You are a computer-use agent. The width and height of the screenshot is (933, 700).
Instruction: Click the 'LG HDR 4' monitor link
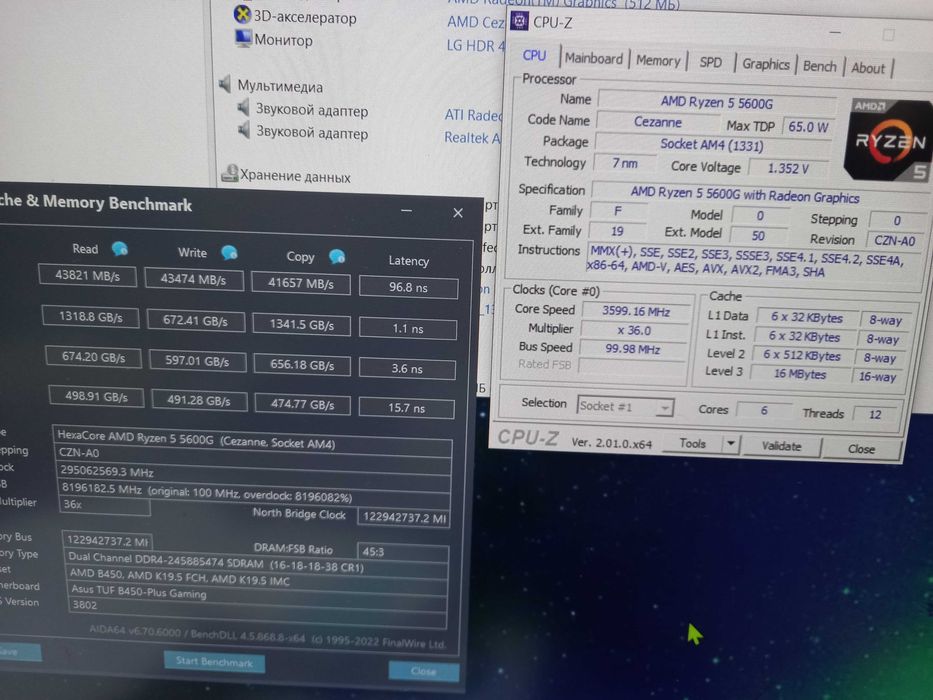click(475, 45)
